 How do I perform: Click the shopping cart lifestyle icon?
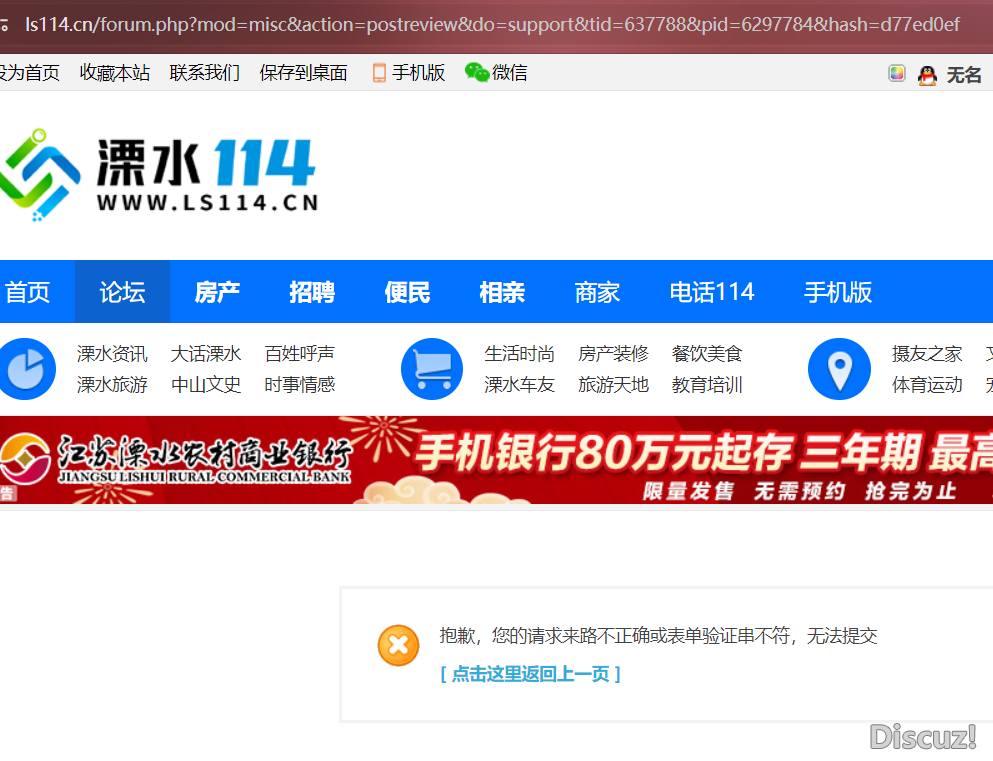(x=432, y=368)
